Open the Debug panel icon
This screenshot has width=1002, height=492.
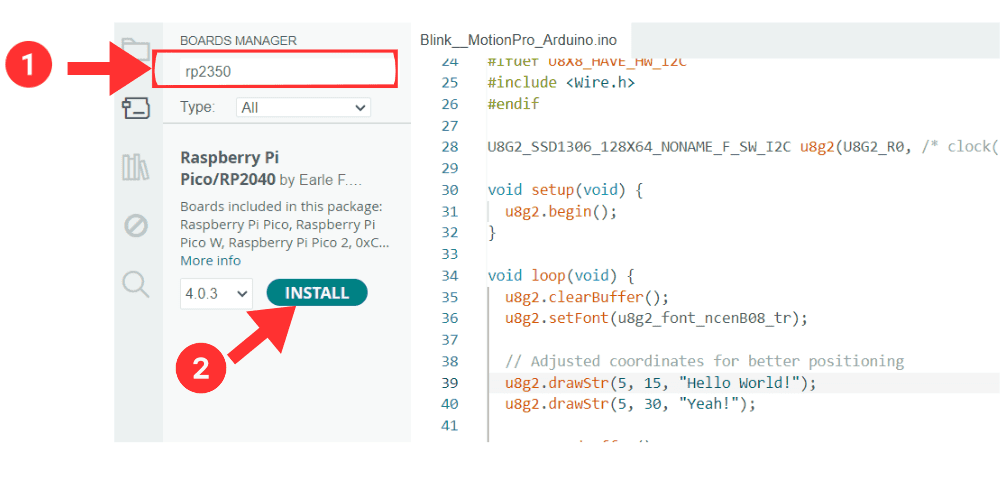click(x=135, y=226)
